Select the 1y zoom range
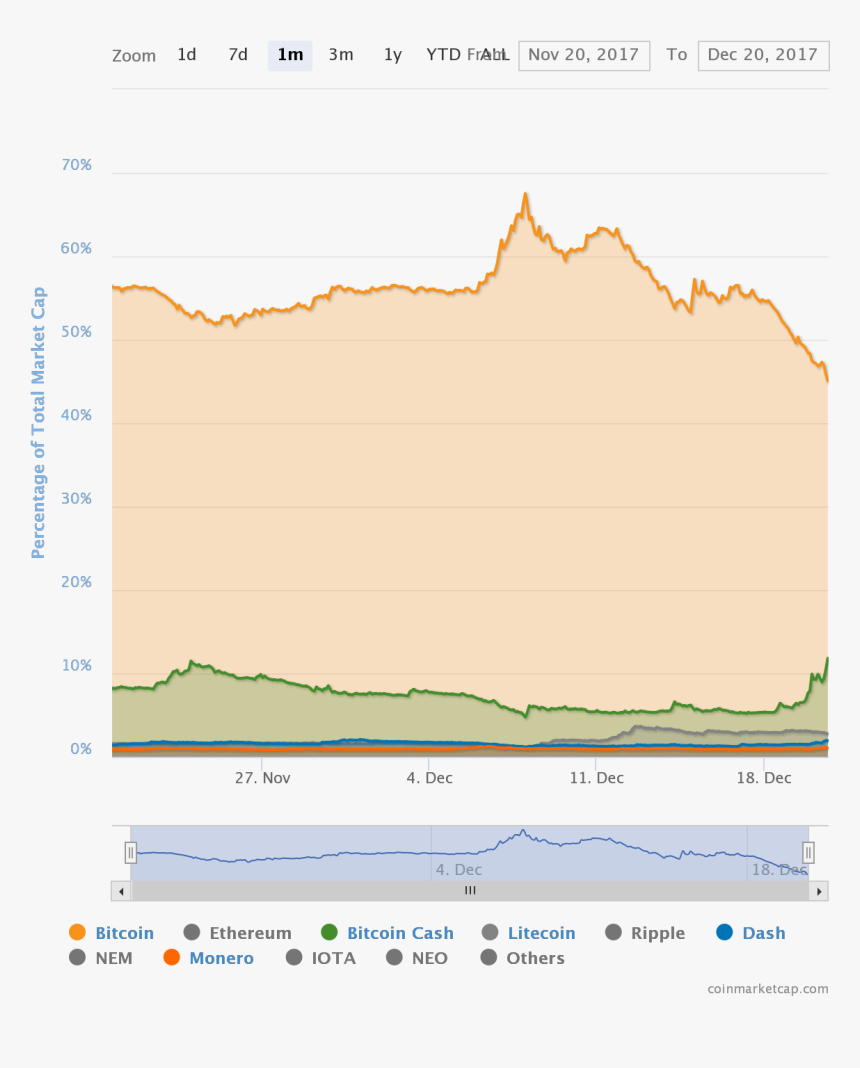Viewport: 860px width, 1068px height. 392,55
